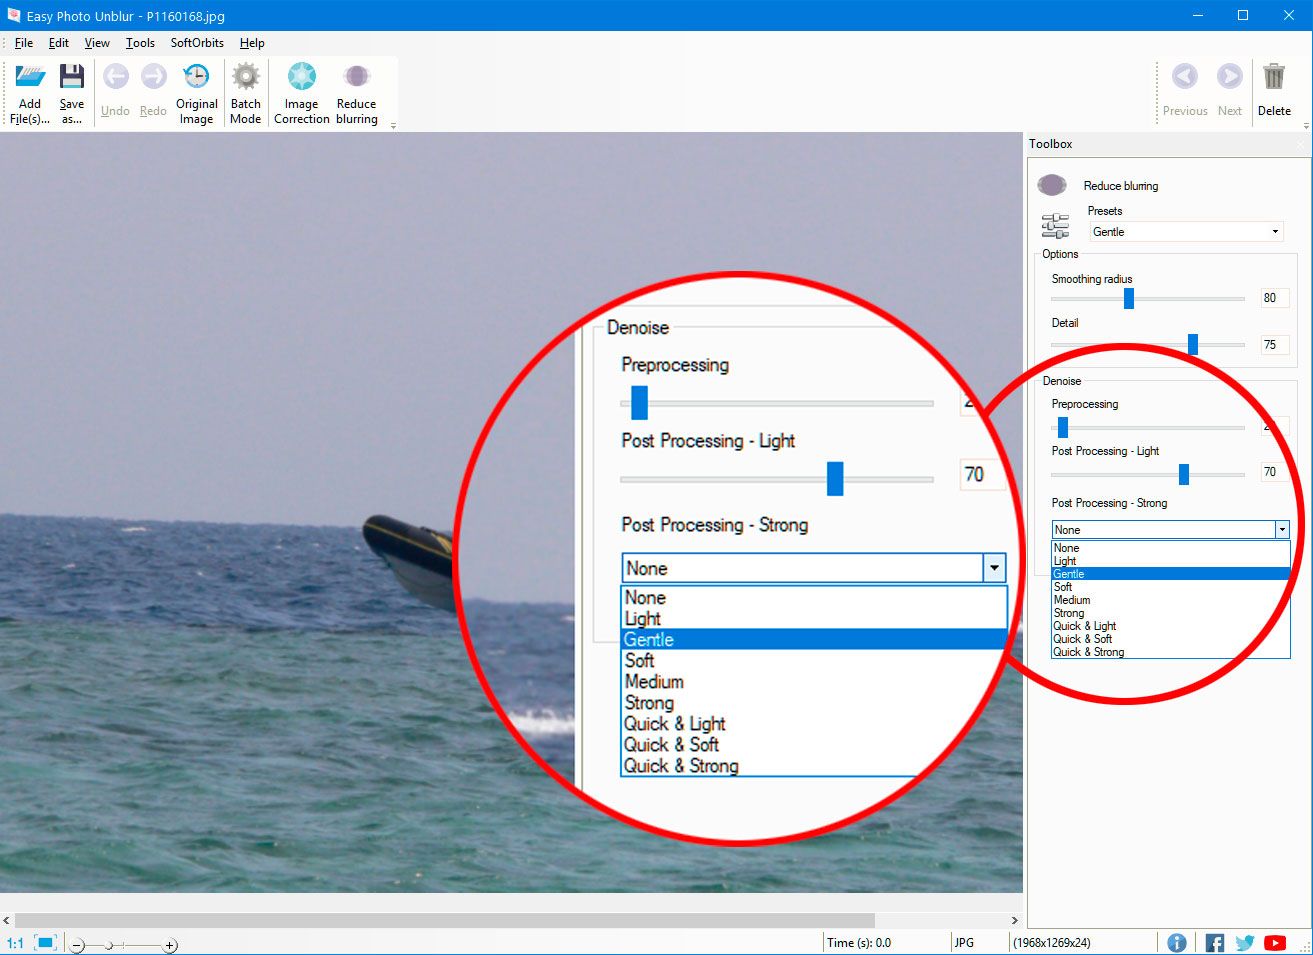
Task: Click the Twitter bird icon
Action: tap(1244, 942)
